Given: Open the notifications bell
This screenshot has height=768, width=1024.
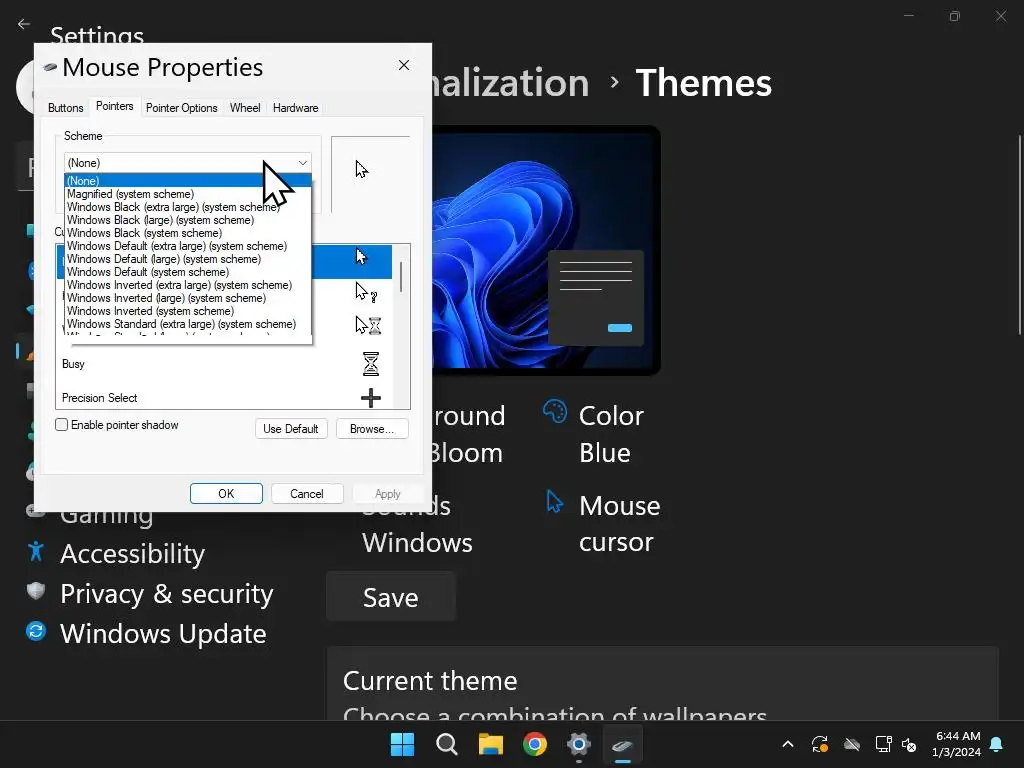Looking at the screenshot, I should pyautogui.click(x=997, y=744).
